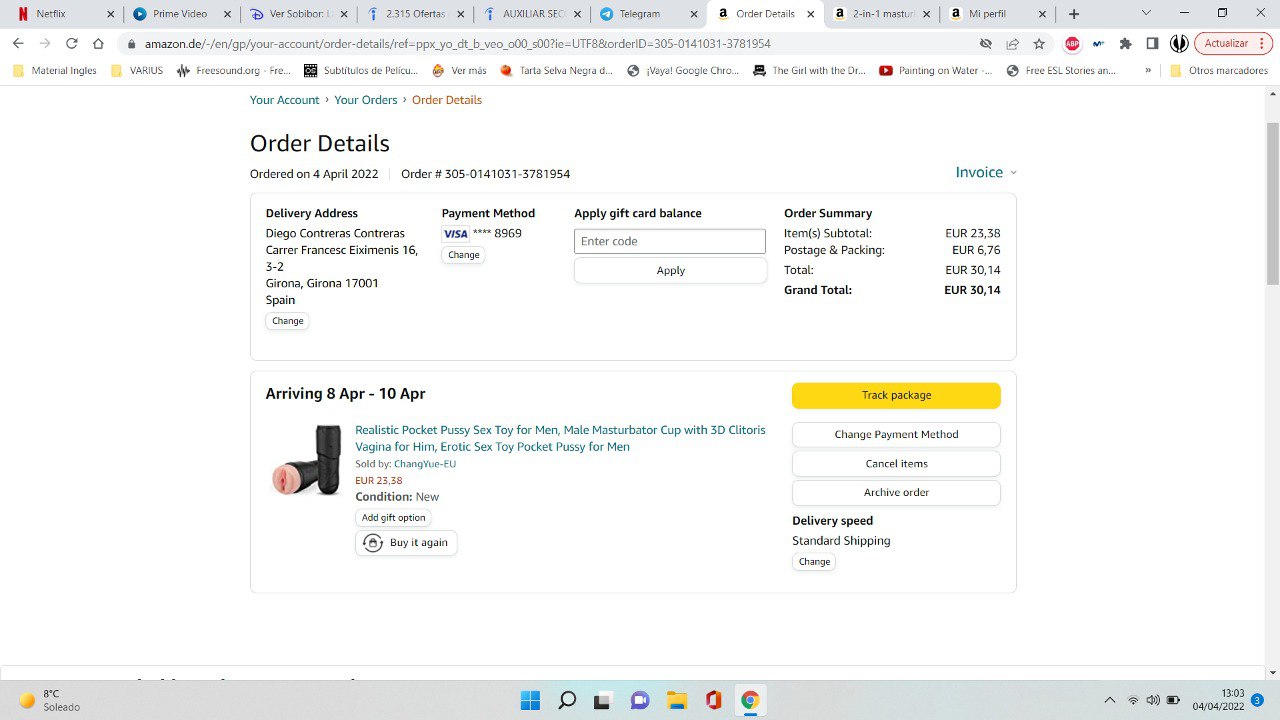Open the Windows Start menu
This screenshot has height=720, width=1280.
point(530,700)
